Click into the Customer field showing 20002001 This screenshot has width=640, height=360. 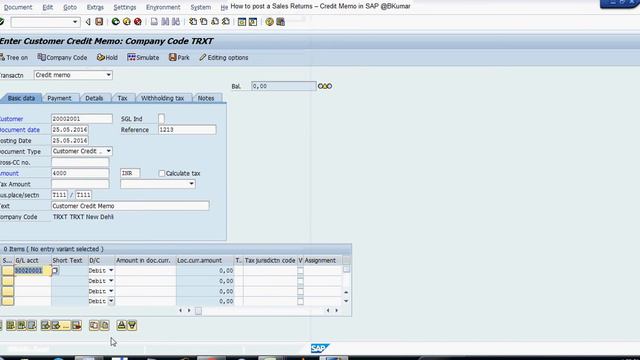click(x=82, y=119)
